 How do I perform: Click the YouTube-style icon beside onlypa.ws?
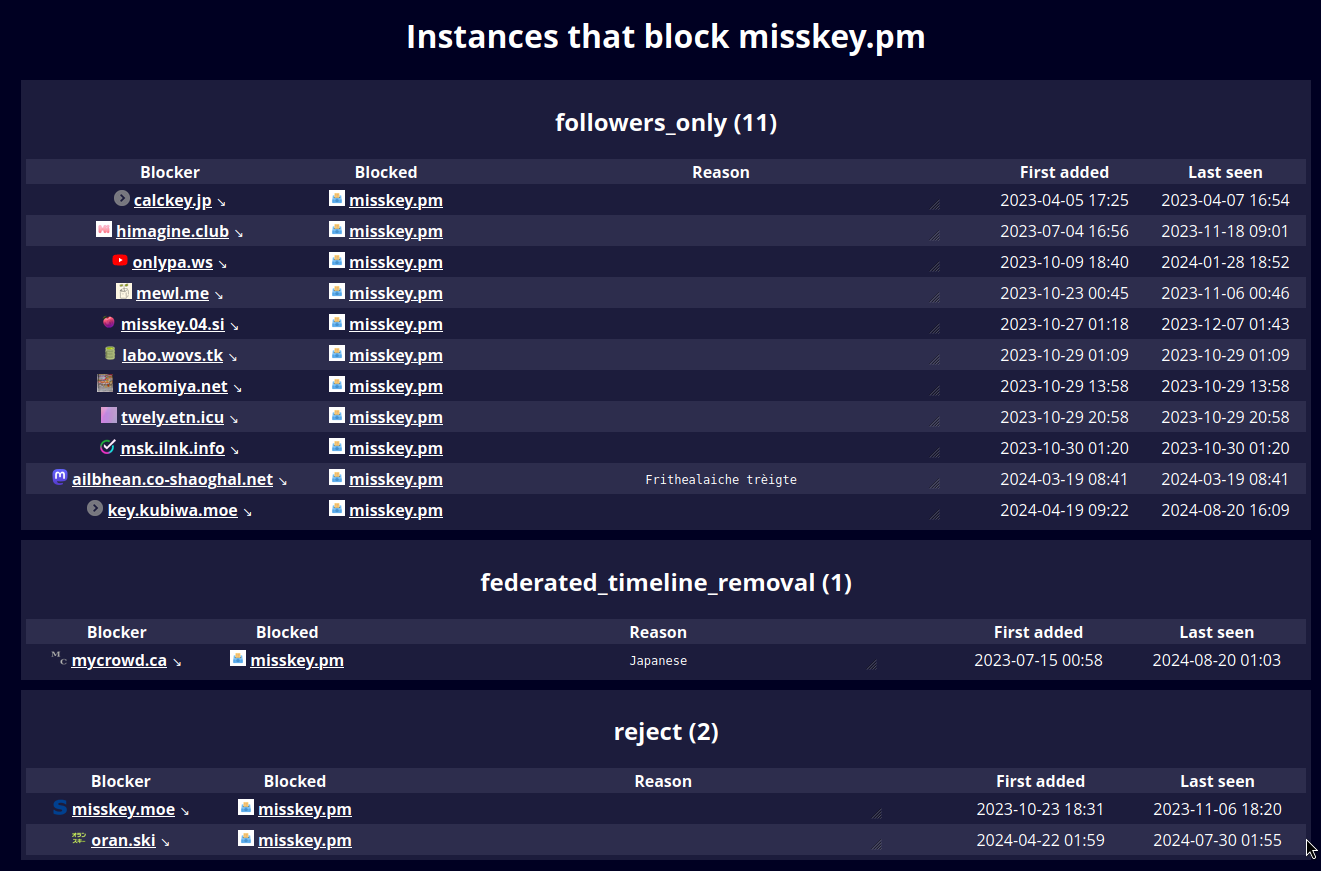coord(120,261)
